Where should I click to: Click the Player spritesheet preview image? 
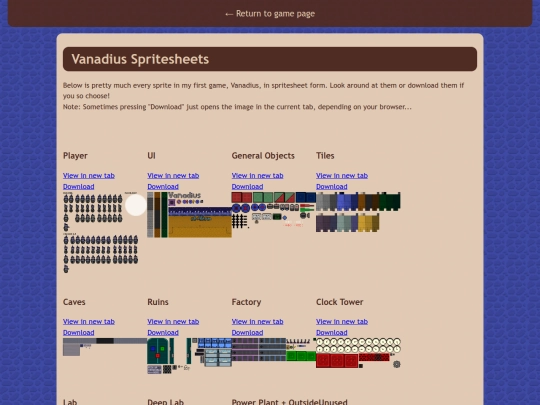coord(105,233)
